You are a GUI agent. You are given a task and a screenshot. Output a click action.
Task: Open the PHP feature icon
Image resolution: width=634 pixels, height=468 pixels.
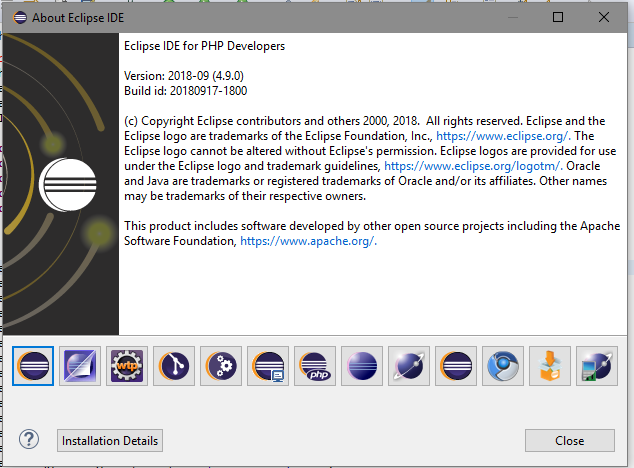[315, 366]
